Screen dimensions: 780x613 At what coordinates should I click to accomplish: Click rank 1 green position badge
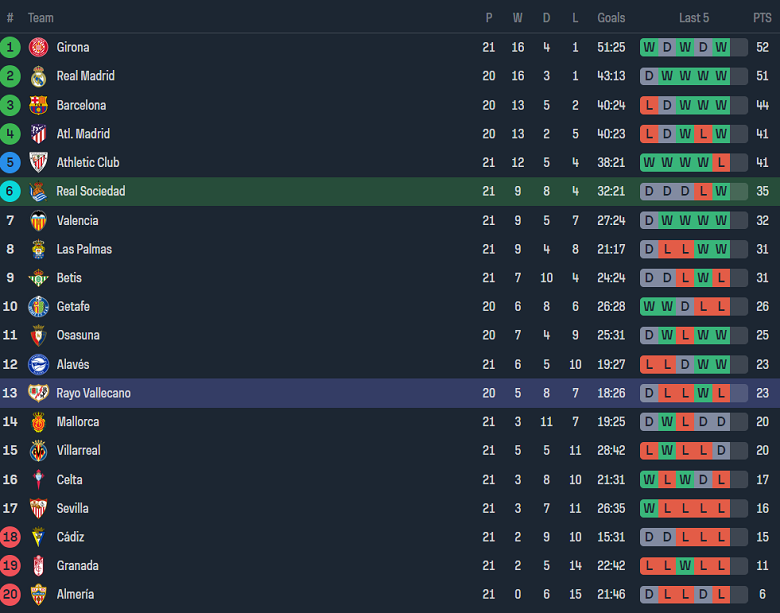(x=10, y=47)
